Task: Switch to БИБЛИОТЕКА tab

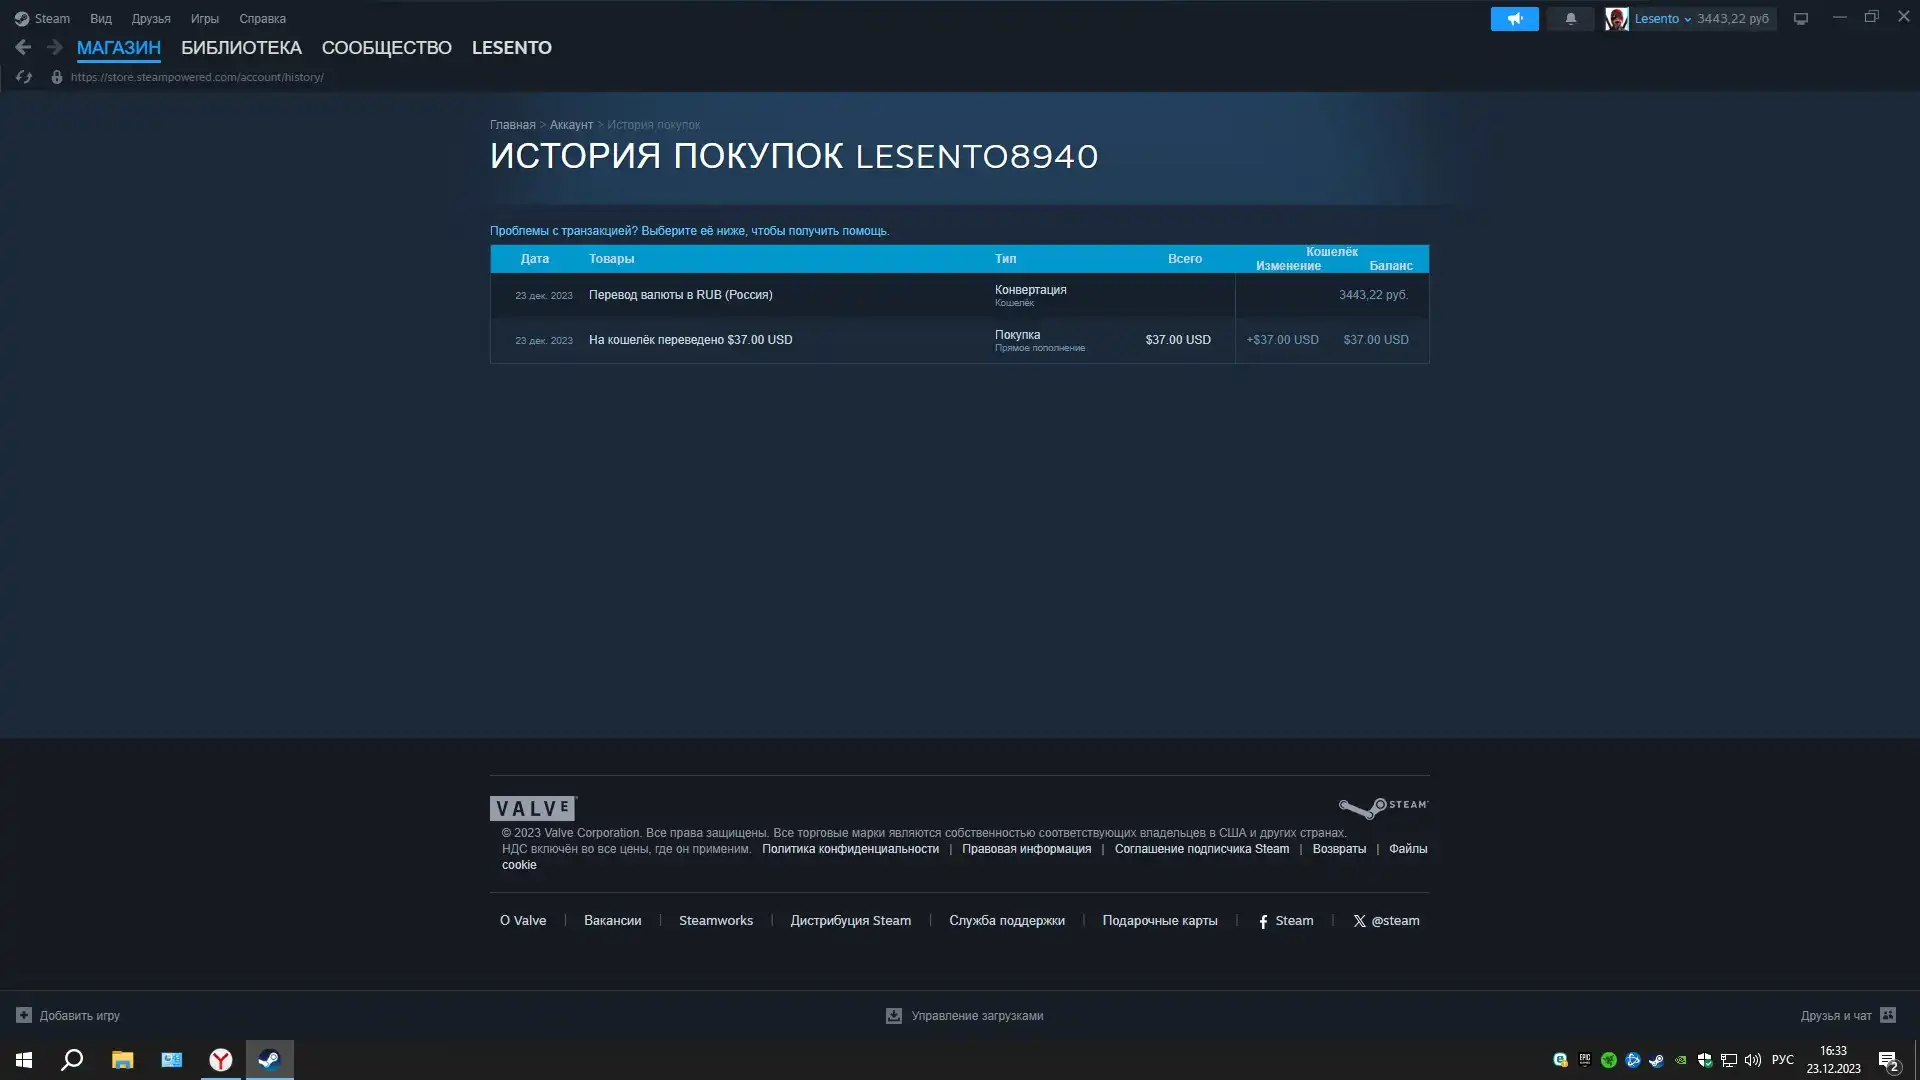Action: (241, 48)
